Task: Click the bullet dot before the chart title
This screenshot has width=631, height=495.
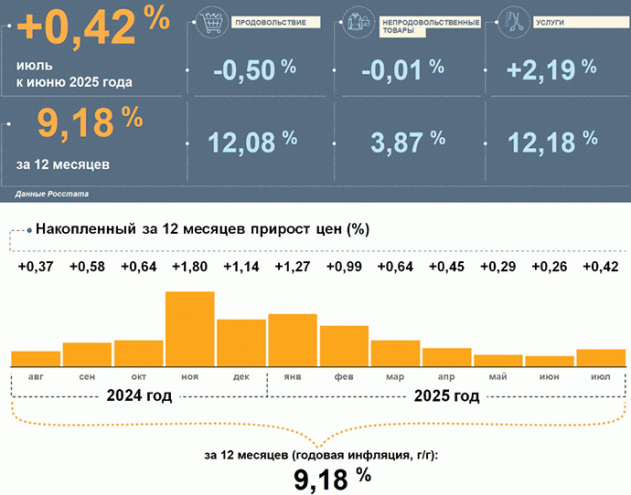Action: pyautogui.click(x=29, y=230)
